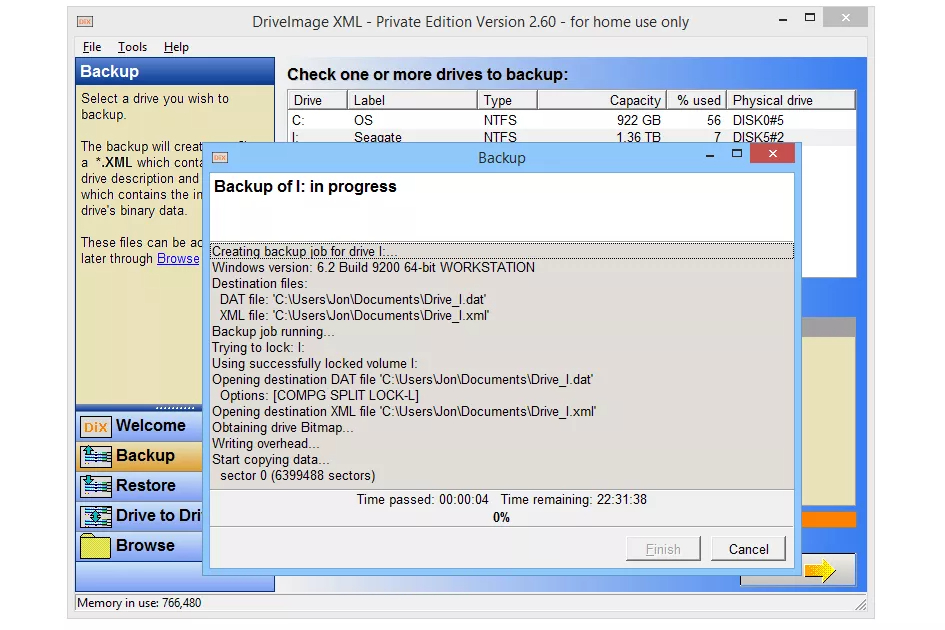Sort by the Drive column header

pyautogui.click(x=318, y=100)
